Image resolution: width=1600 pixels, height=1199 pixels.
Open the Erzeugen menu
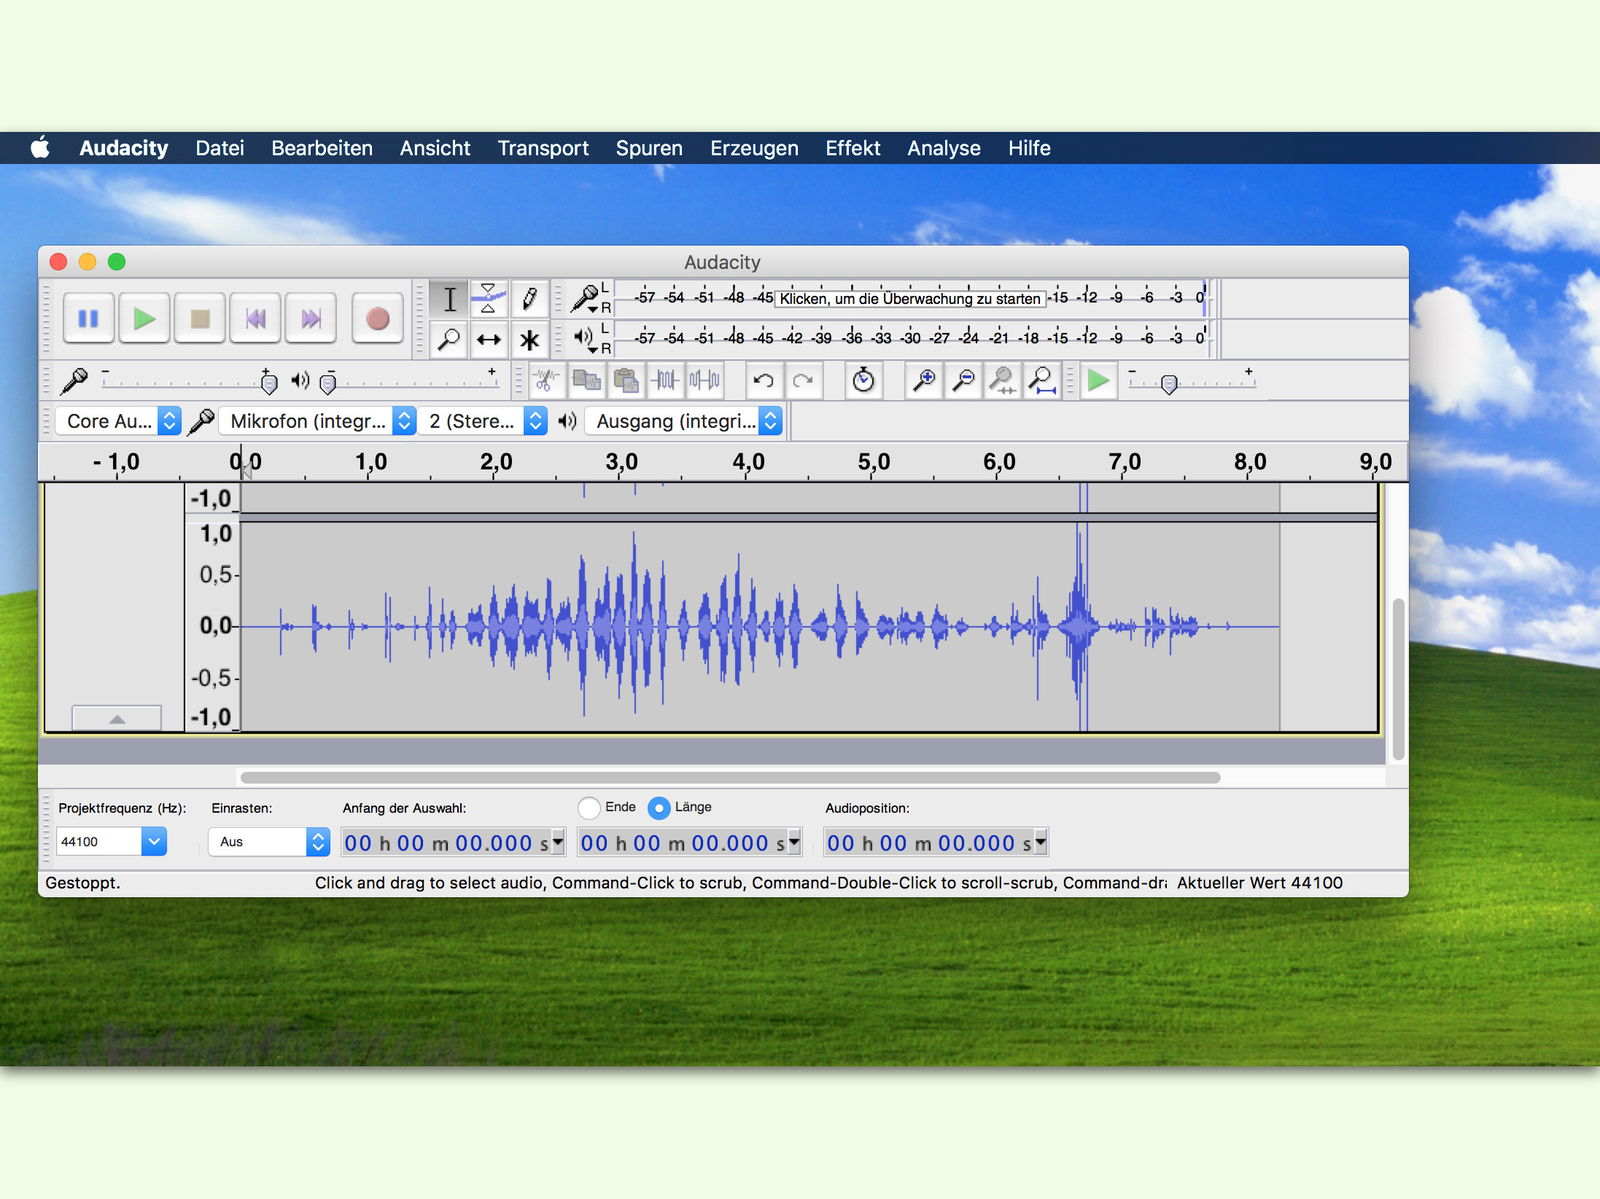(754, 148)
